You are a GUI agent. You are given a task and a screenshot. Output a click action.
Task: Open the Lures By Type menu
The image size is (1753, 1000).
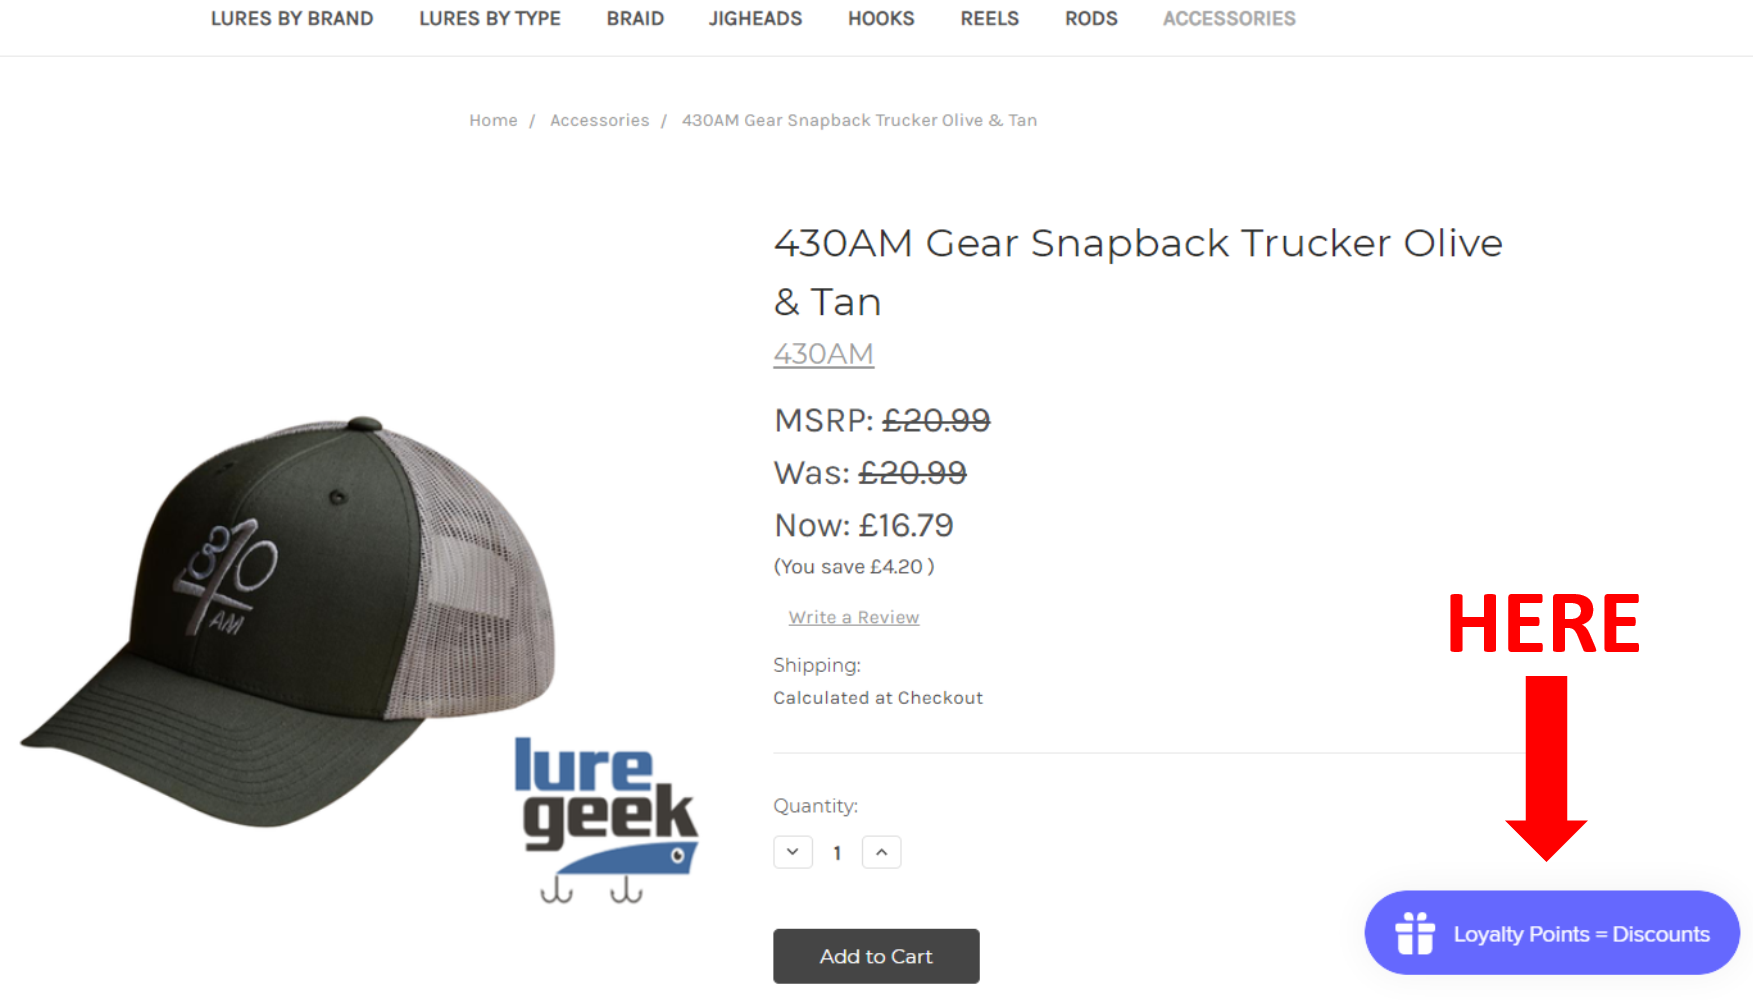click(490, 19)
